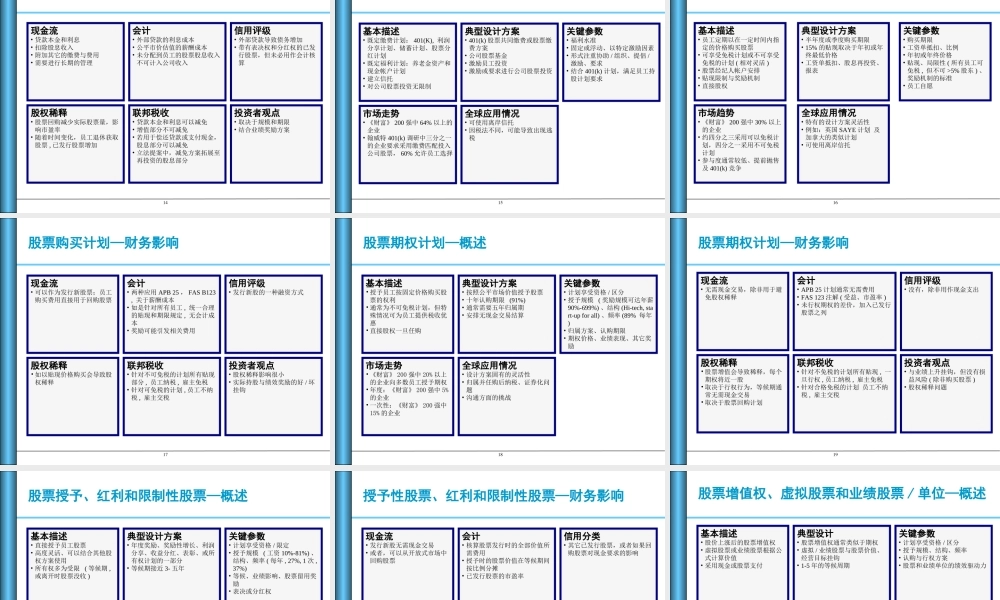Click "关键参数" box mentioning 购买期限
This screenshot has width=1000, height=600.
point(945,62)
